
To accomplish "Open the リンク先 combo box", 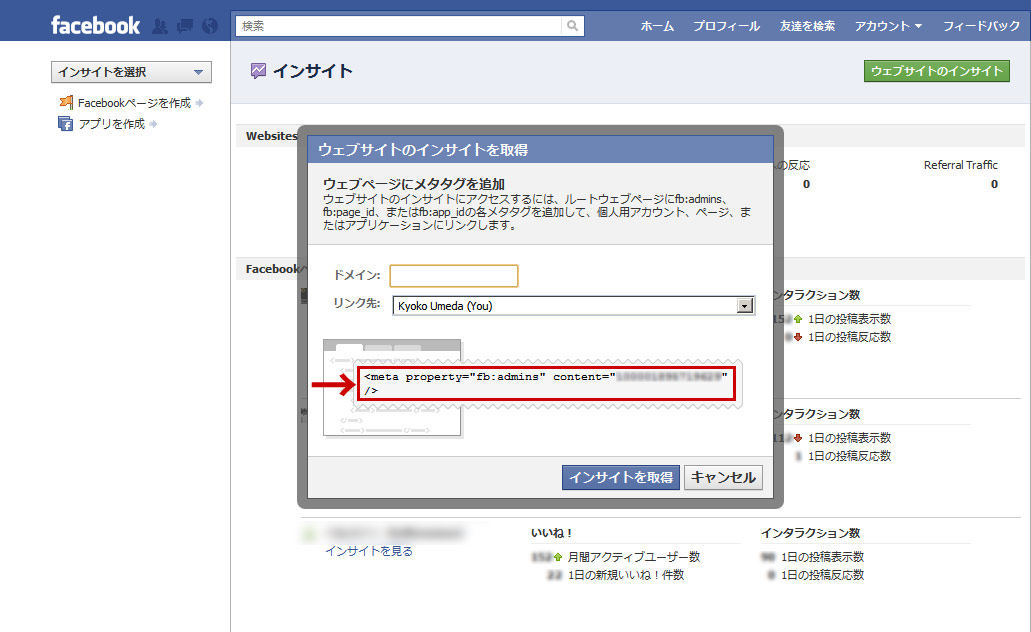I will point(573,306).
